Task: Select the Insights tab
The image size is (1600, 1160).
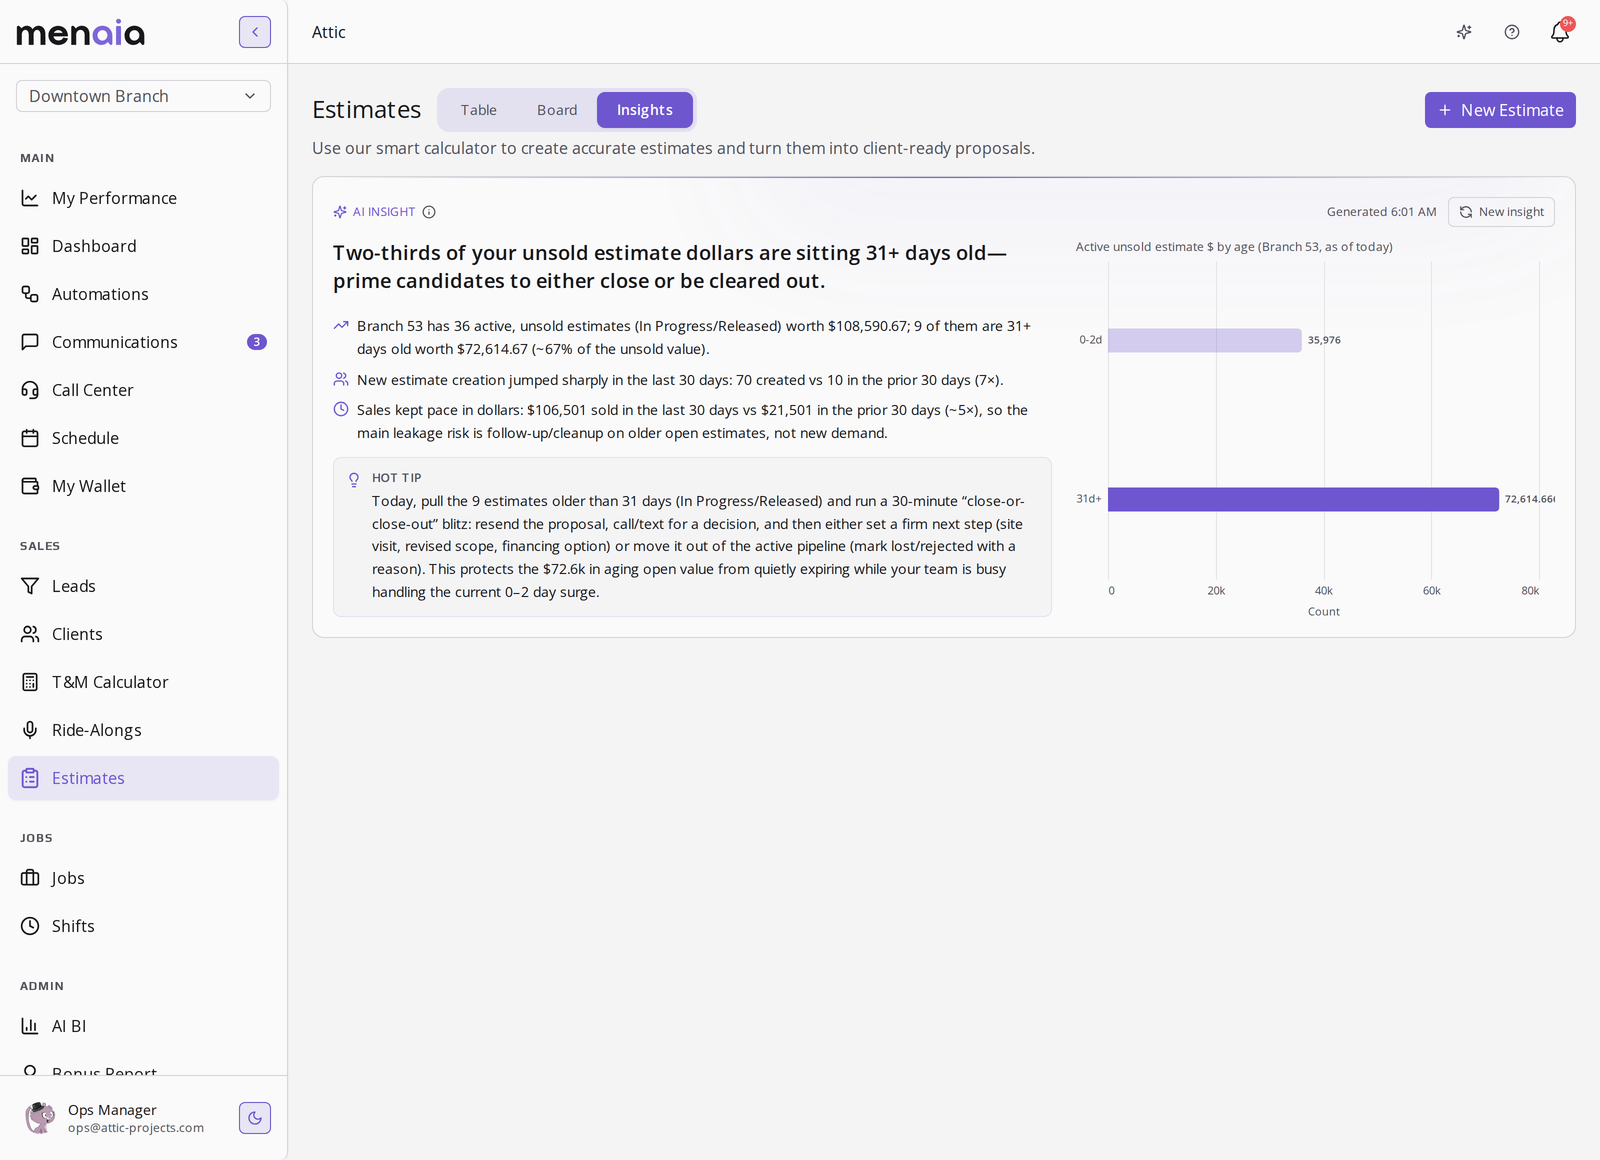Action: [x=645, y=110]
